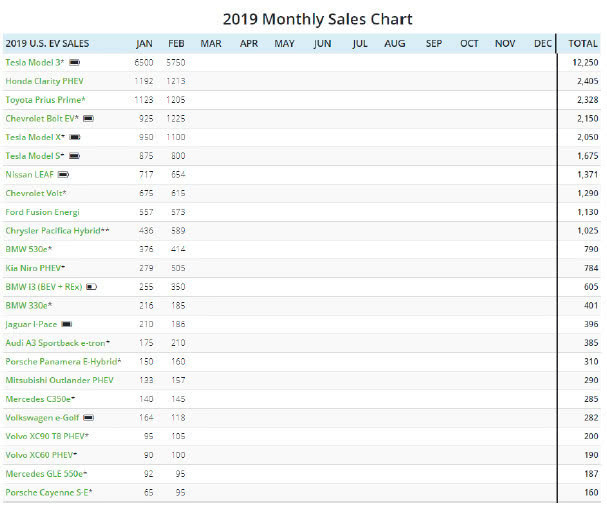Click the battery icon next to Volkswagen e-Golf

point(87,417)
